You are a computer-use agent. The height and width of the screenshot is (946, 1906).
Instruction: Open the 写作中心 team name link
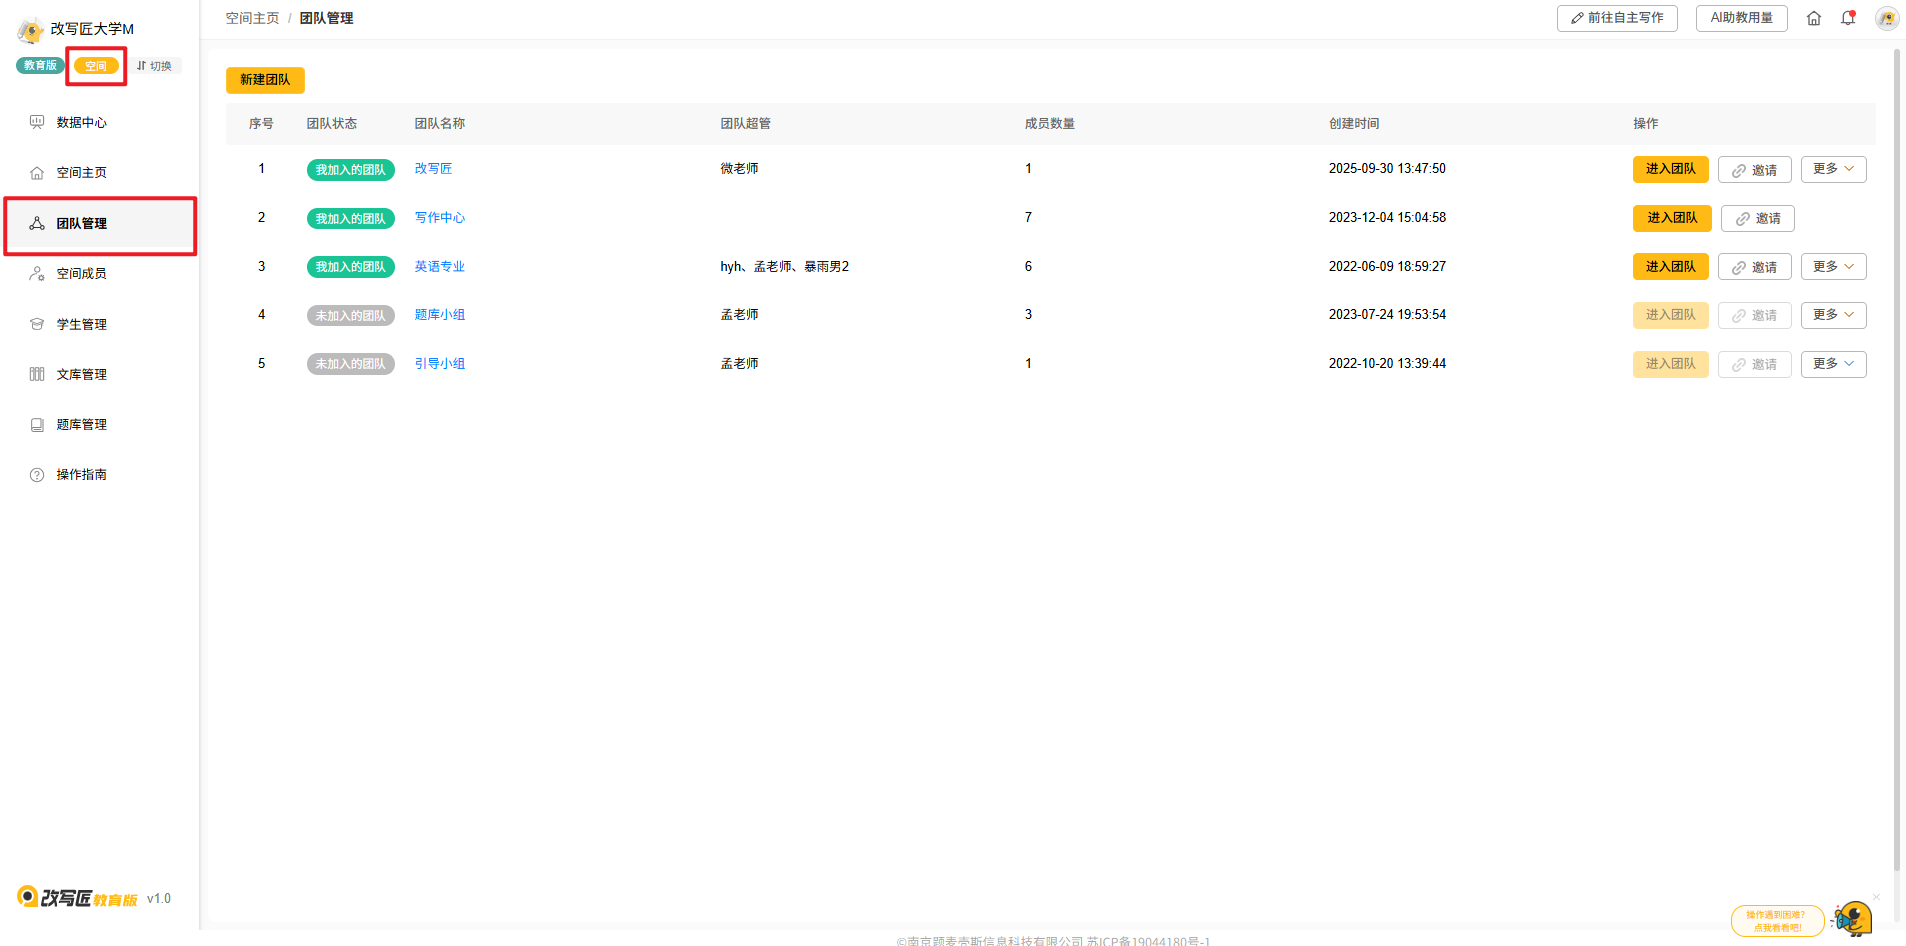(440, 218)
